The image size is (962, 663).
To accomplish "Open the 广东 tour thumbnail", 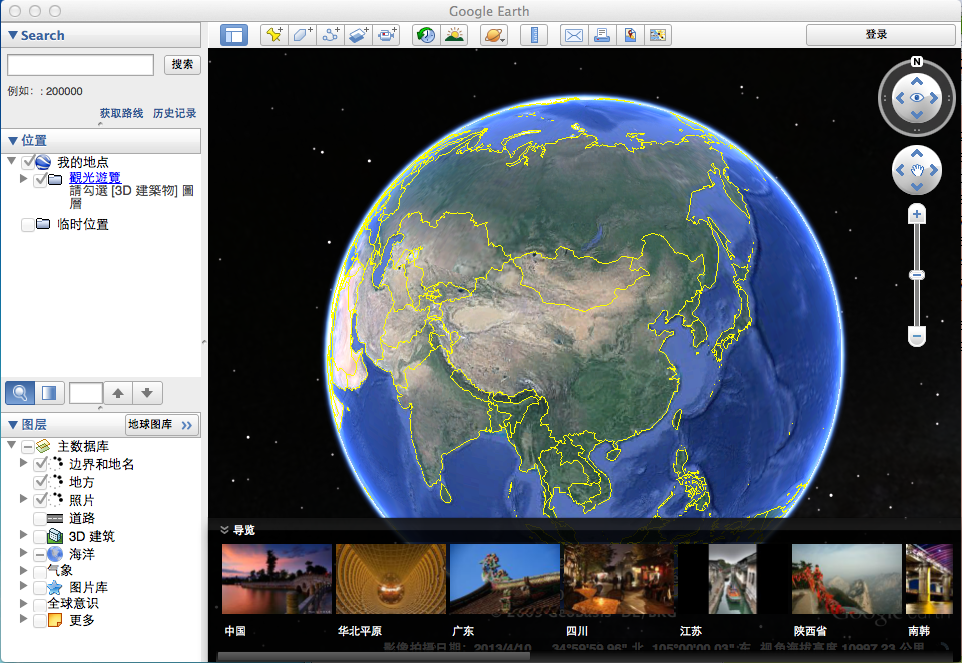I will pos(505,579).
